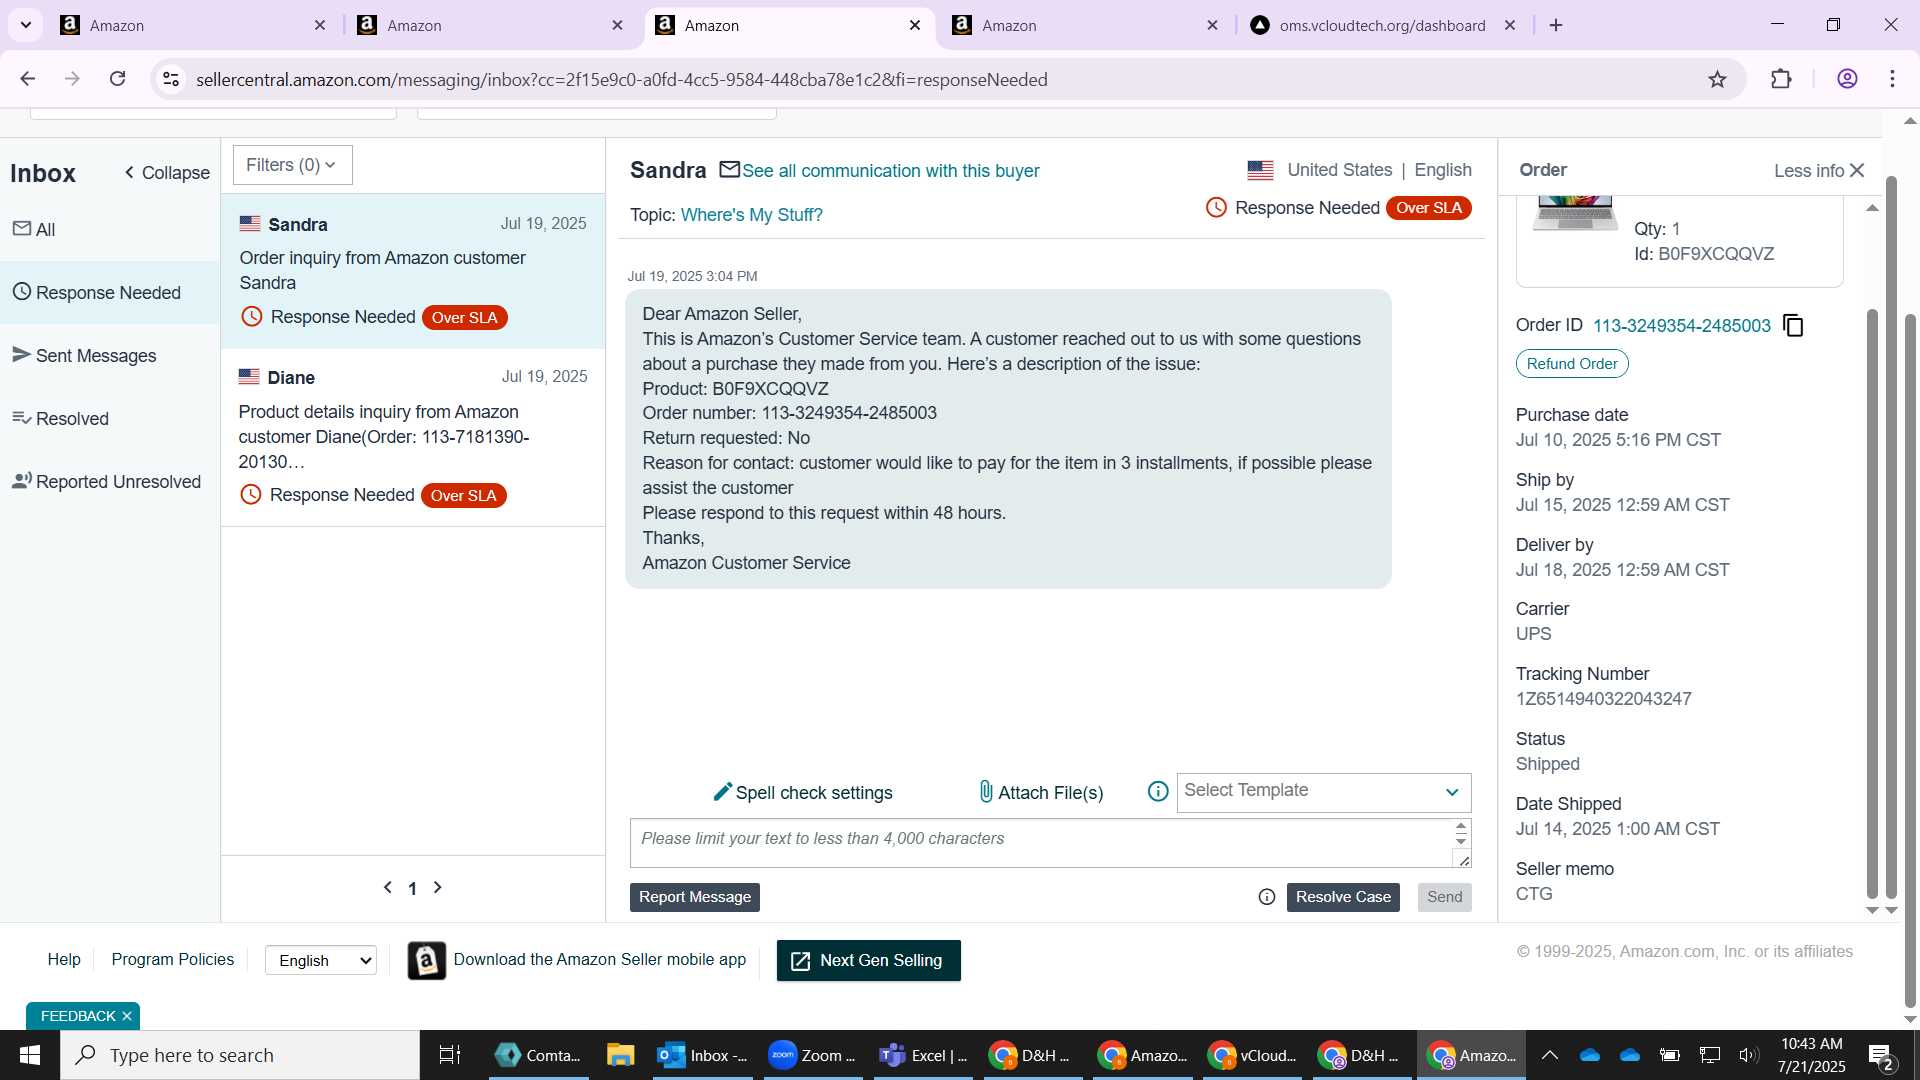
Task: Open the Resolved folder
Action: click(x=110, y=418)
